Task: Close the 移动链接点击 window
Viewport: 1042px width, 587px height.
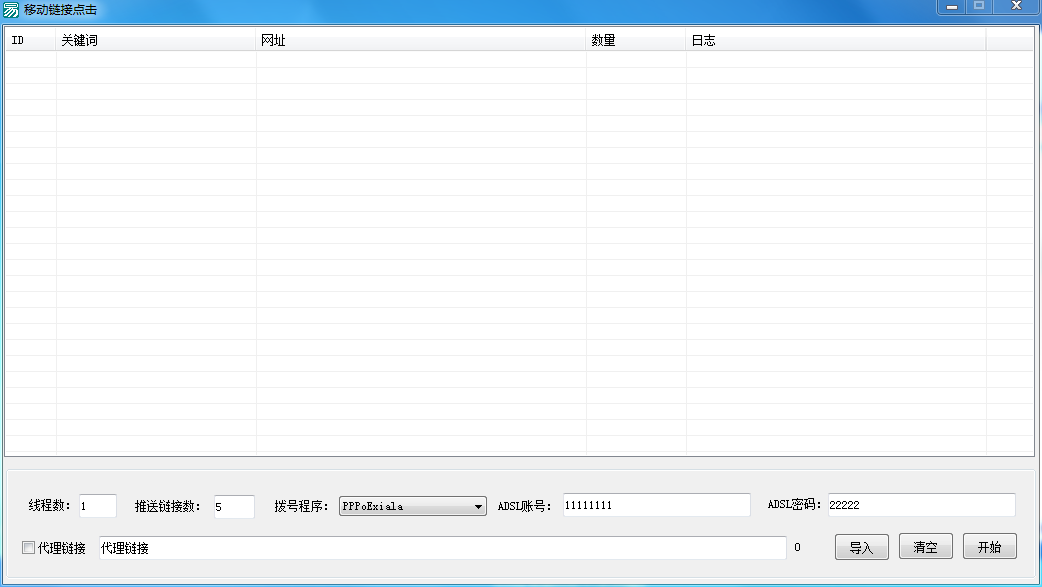Action: [1016, 6]
